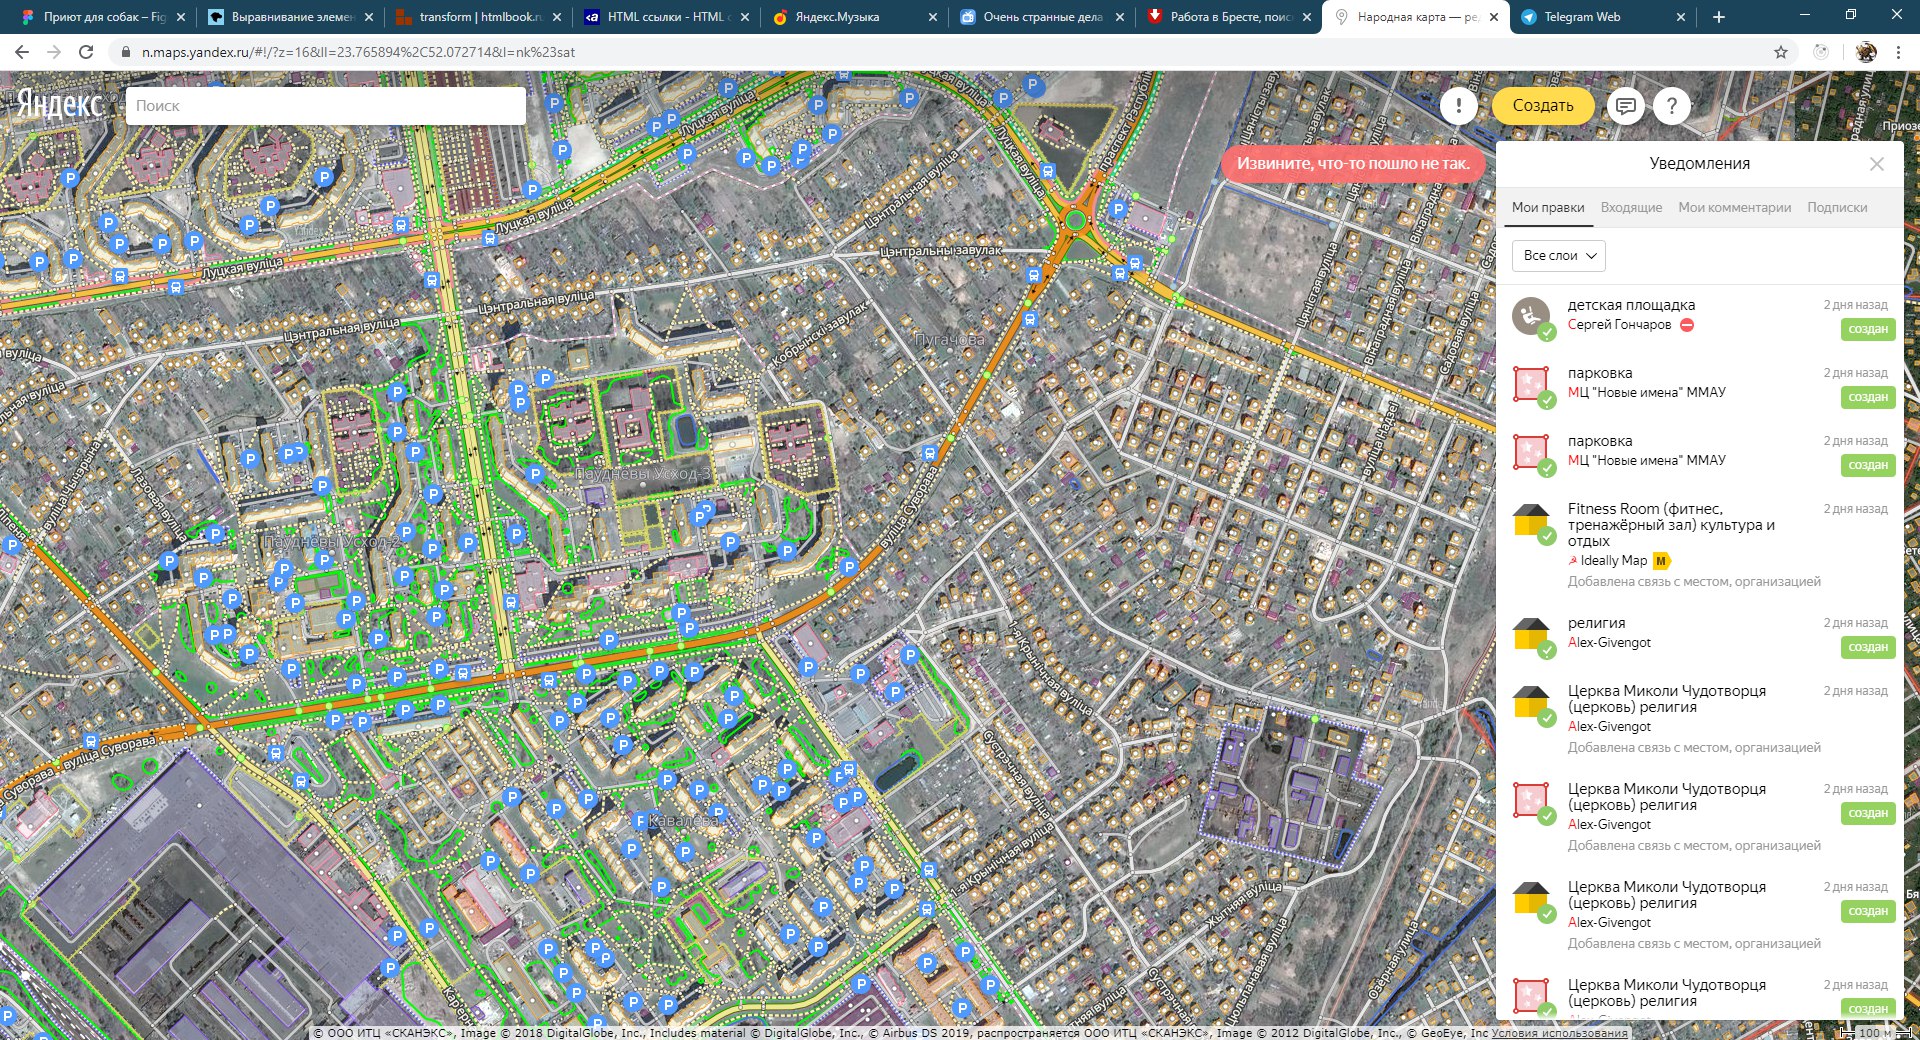Image resolution: width=1920 pixels, height=1040 pixels.
Task: Click the browser address bar URL
Action: pyautogui.click(x=358, y=52)
